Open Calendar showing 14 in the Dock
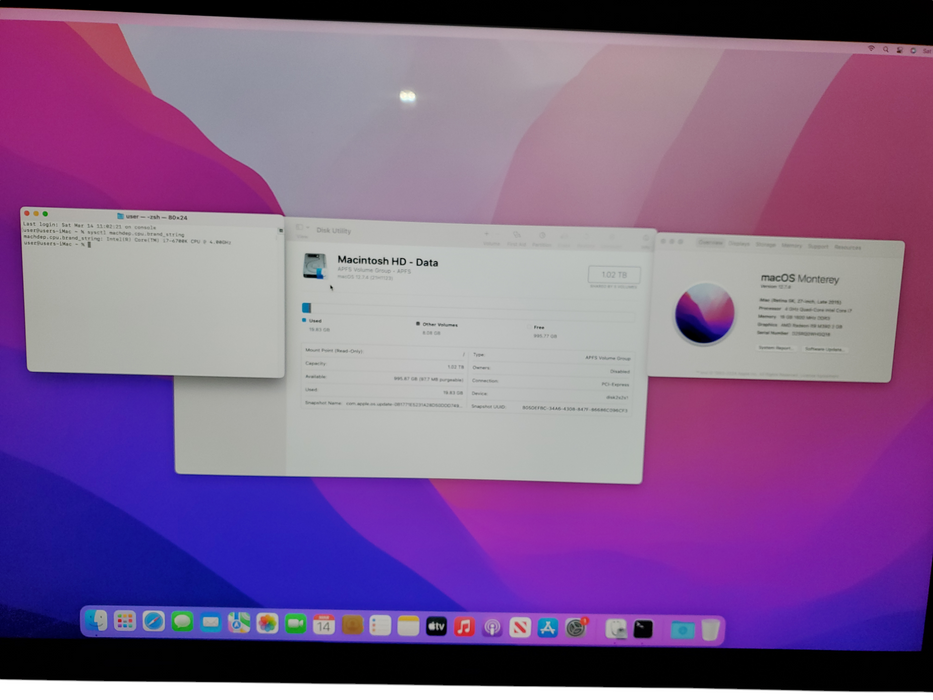The width and height of the screenshot is (933, 700). pyautogui.click(x=324, y=625)
